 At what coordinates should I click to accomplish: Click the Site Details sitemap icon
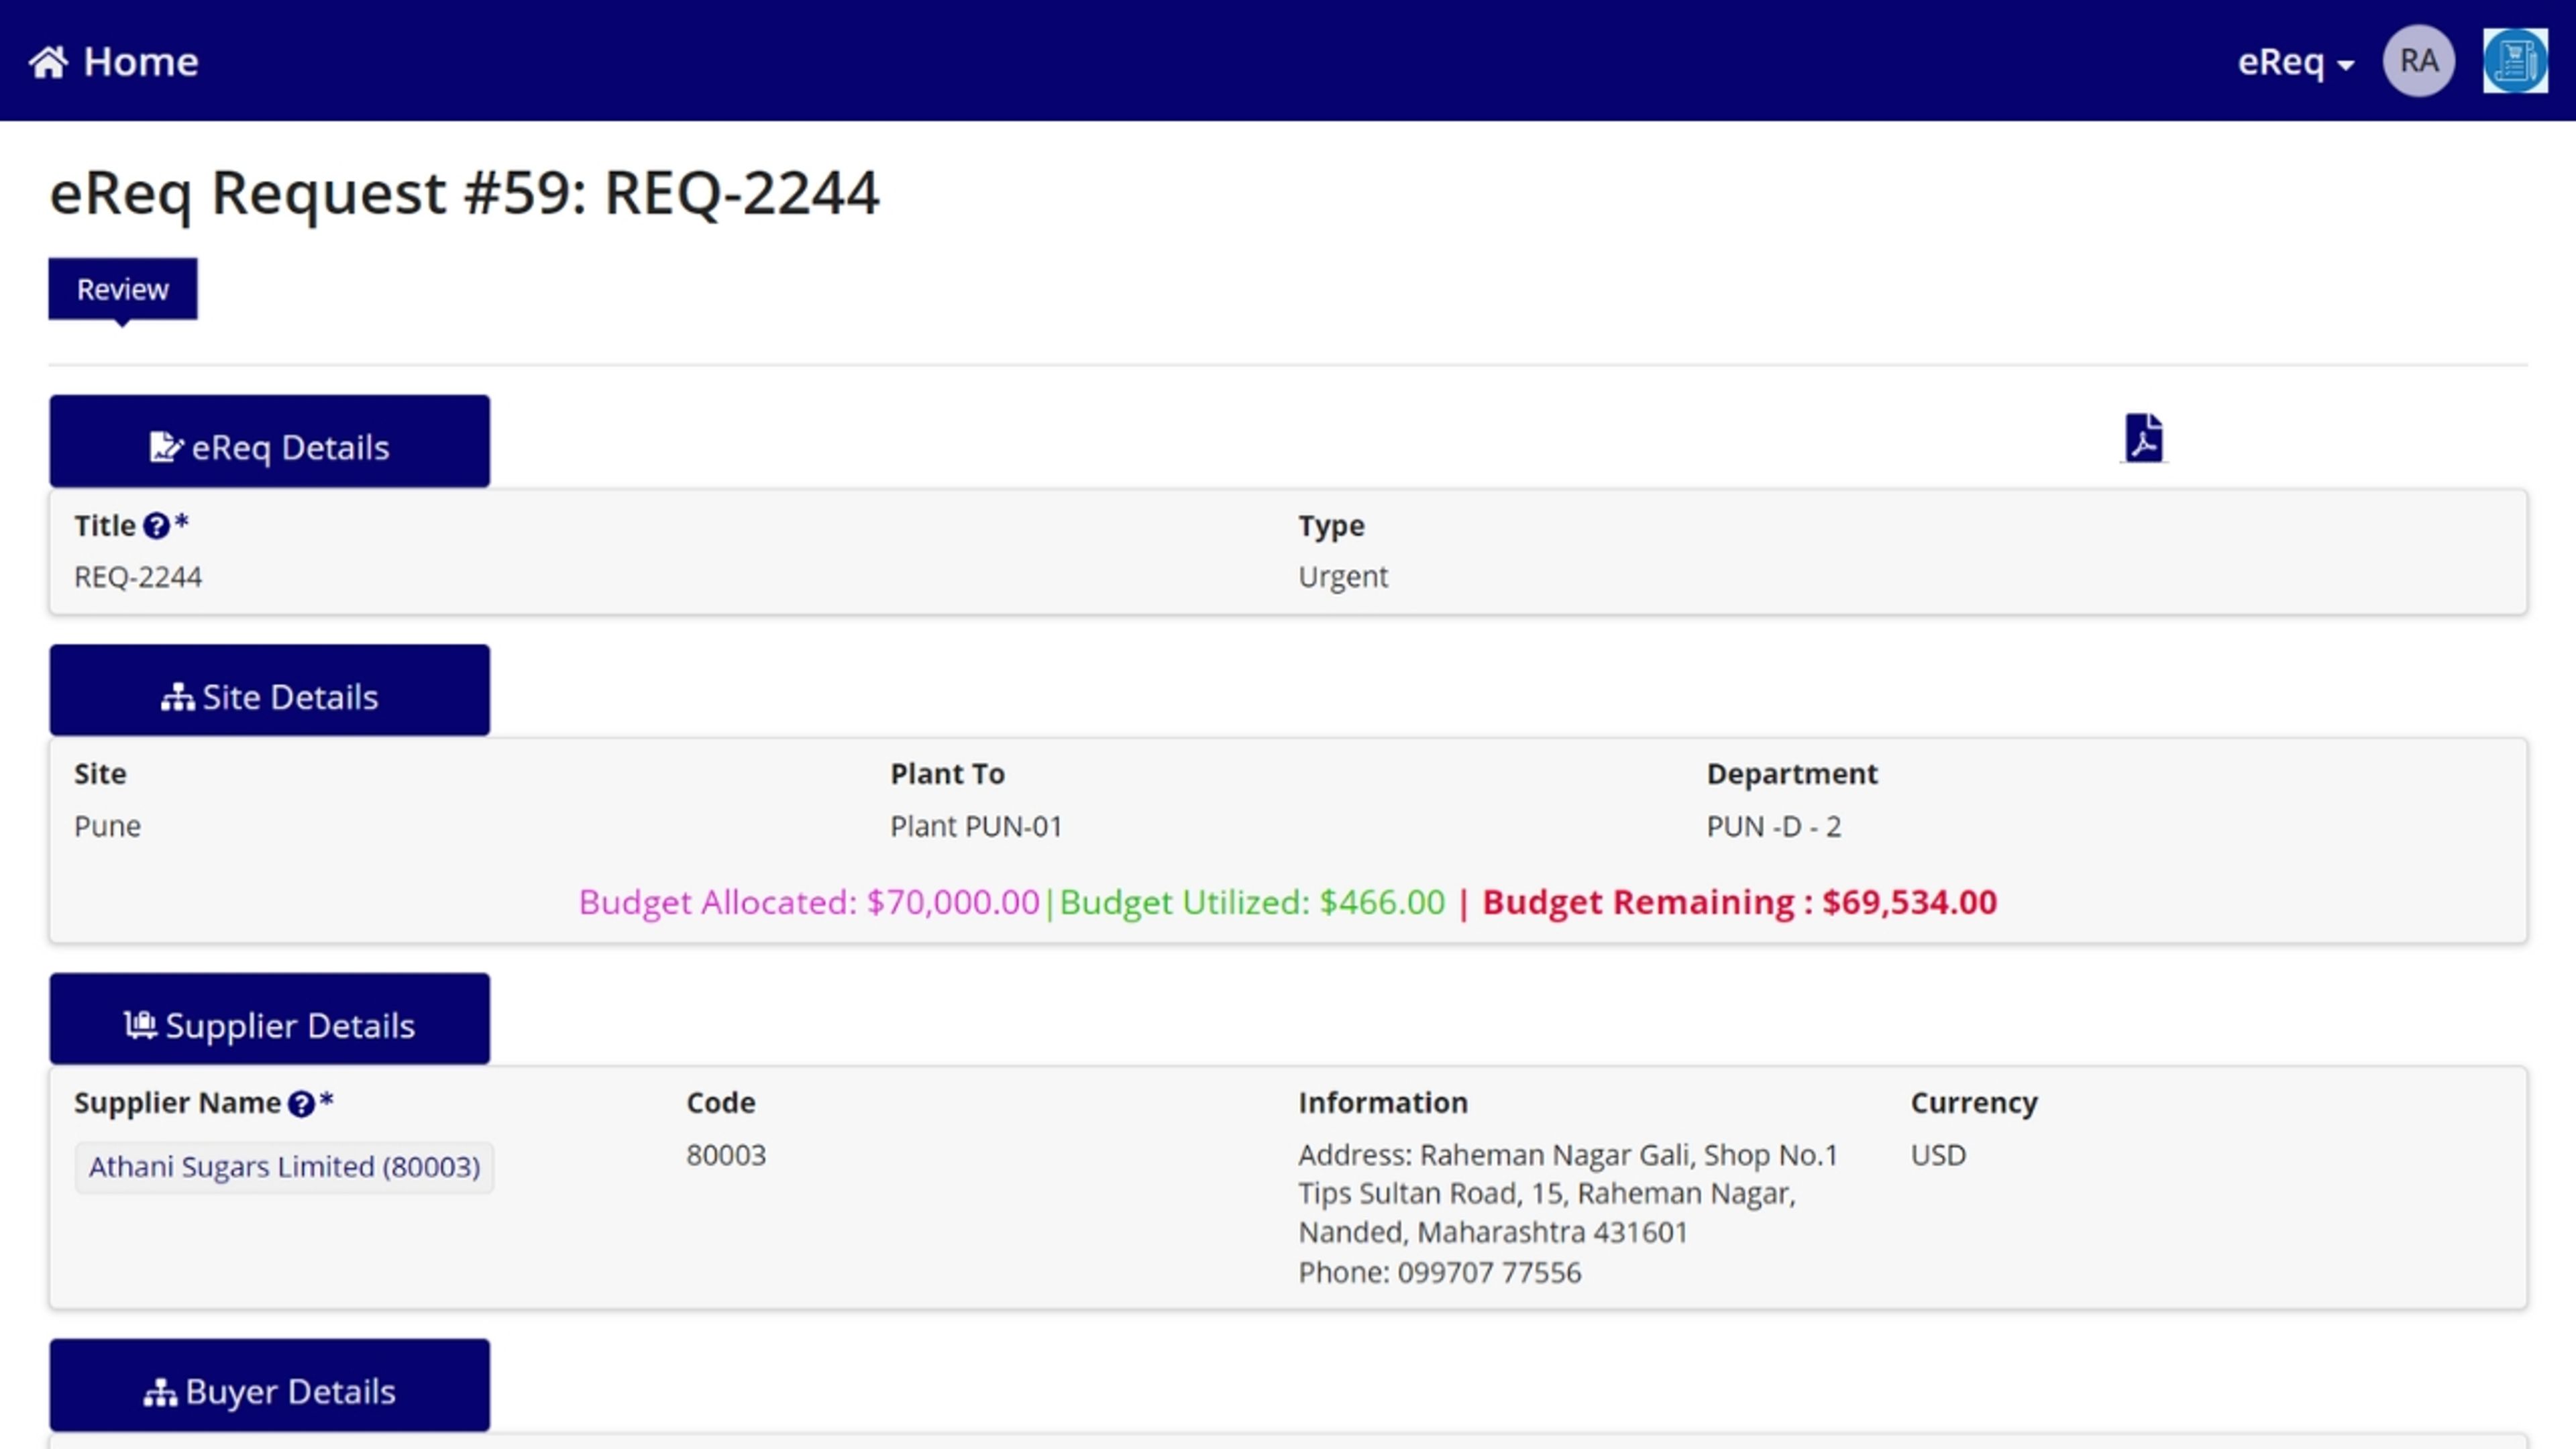coord(177,697)
